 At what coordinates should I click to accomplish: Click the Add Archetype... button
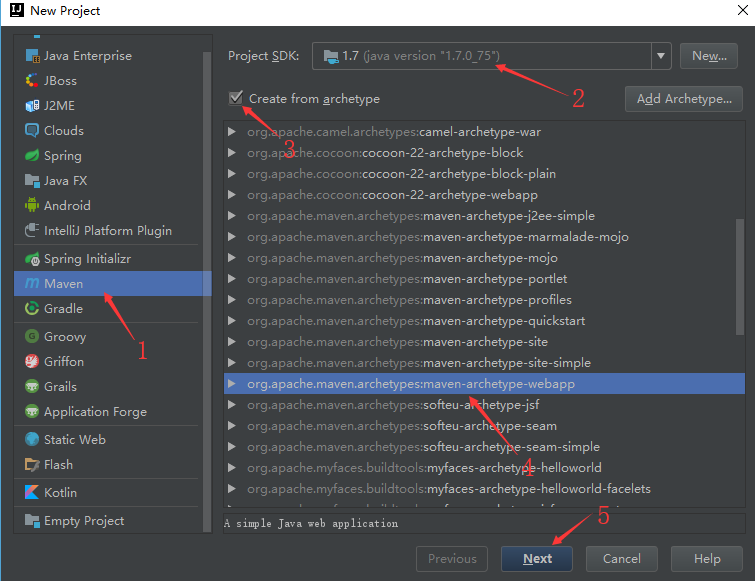pyautogui.click(x=684, y=99)
